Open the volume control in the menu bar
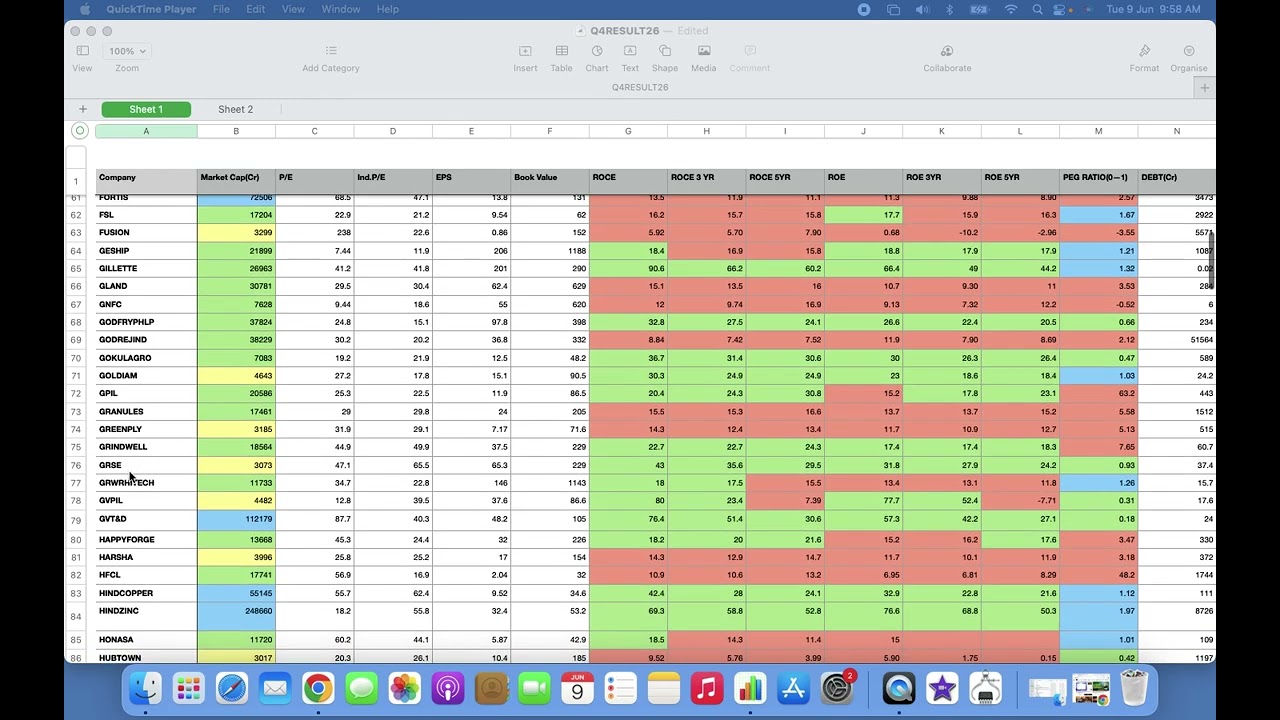This screenshot has height=720, width=1280. click(922, 9)
